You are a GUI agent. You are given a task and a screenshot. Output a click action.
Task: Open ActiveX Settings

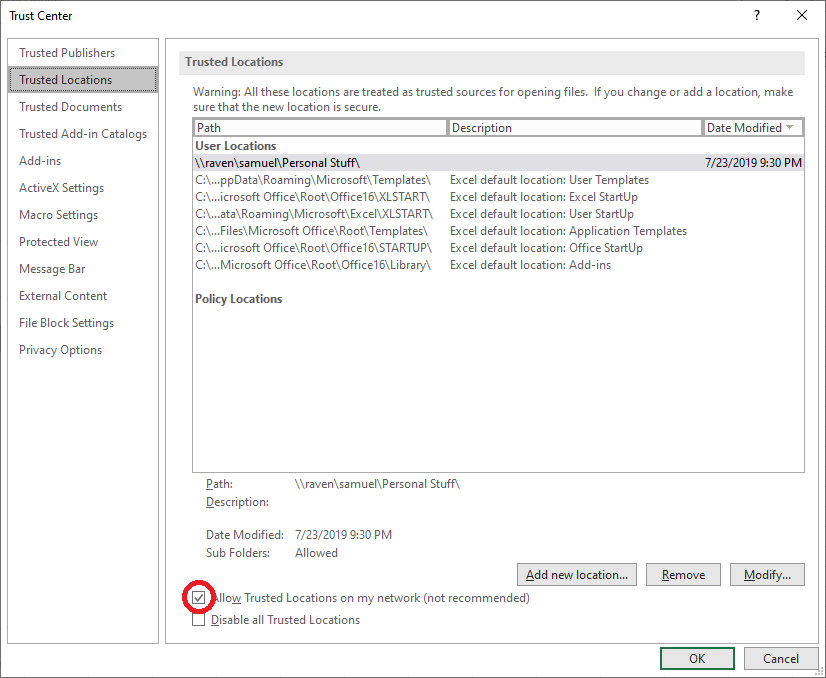[62, 188]
